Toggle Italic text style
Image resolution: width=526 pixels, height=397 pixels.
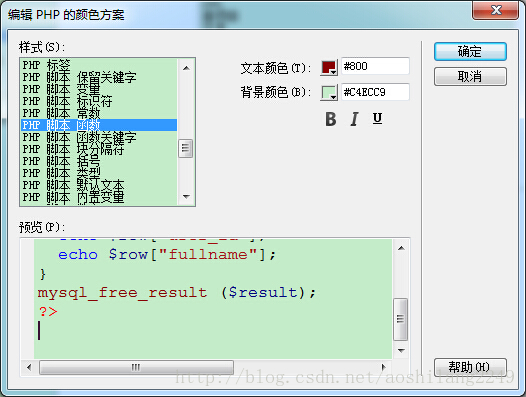[x=354, y=119]
